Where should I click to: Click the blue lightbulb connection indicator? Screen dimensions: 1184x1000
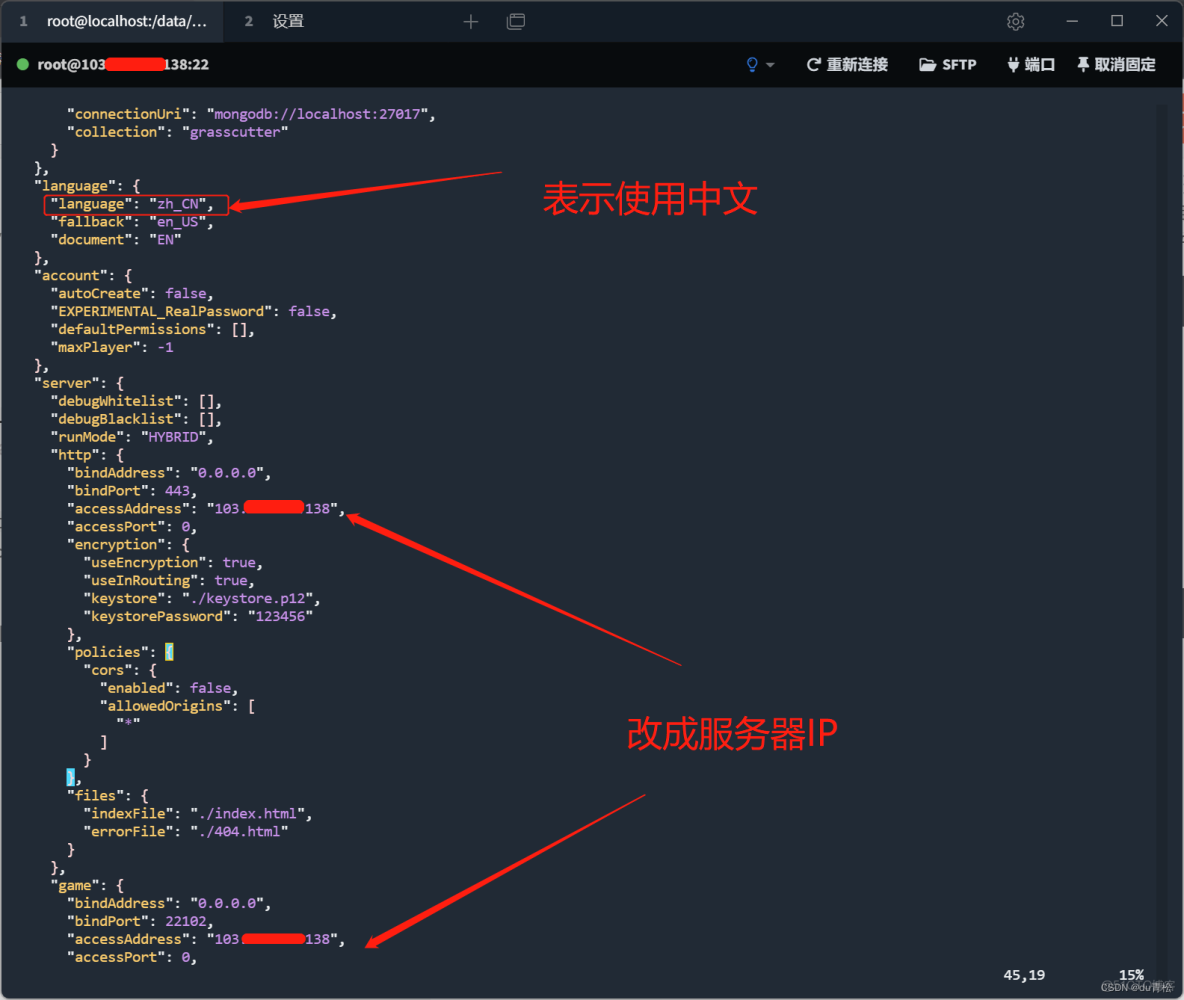750,64
